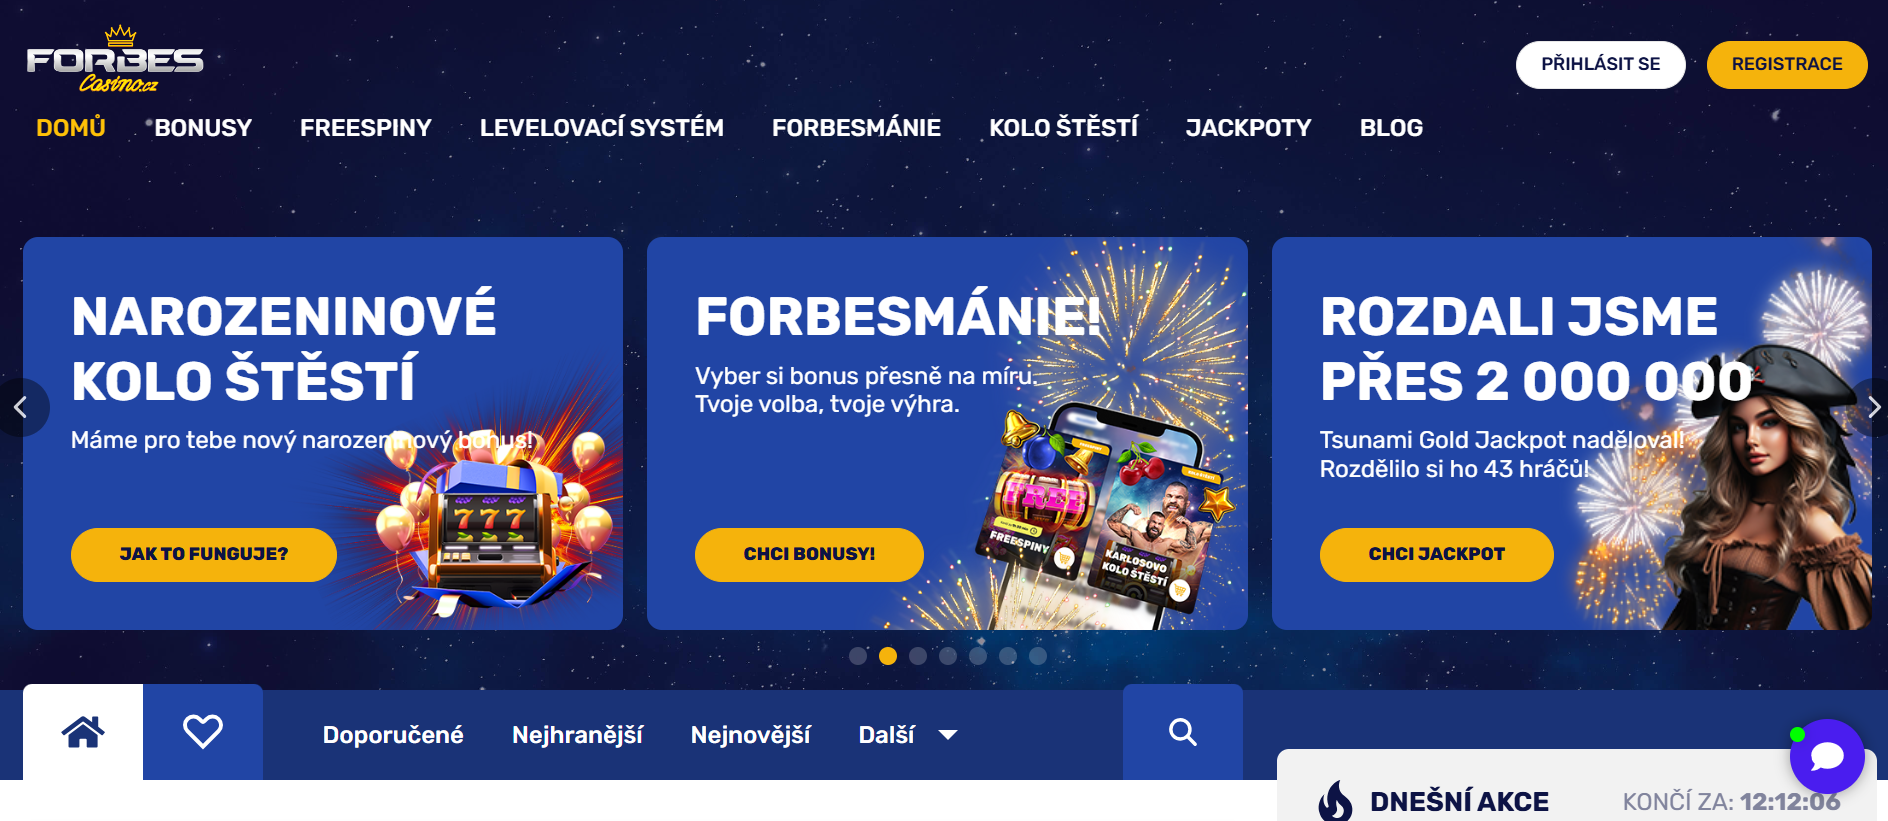1888x821 pixels.
Task: Click the arrow next to Další
Action: coord(948,735)
